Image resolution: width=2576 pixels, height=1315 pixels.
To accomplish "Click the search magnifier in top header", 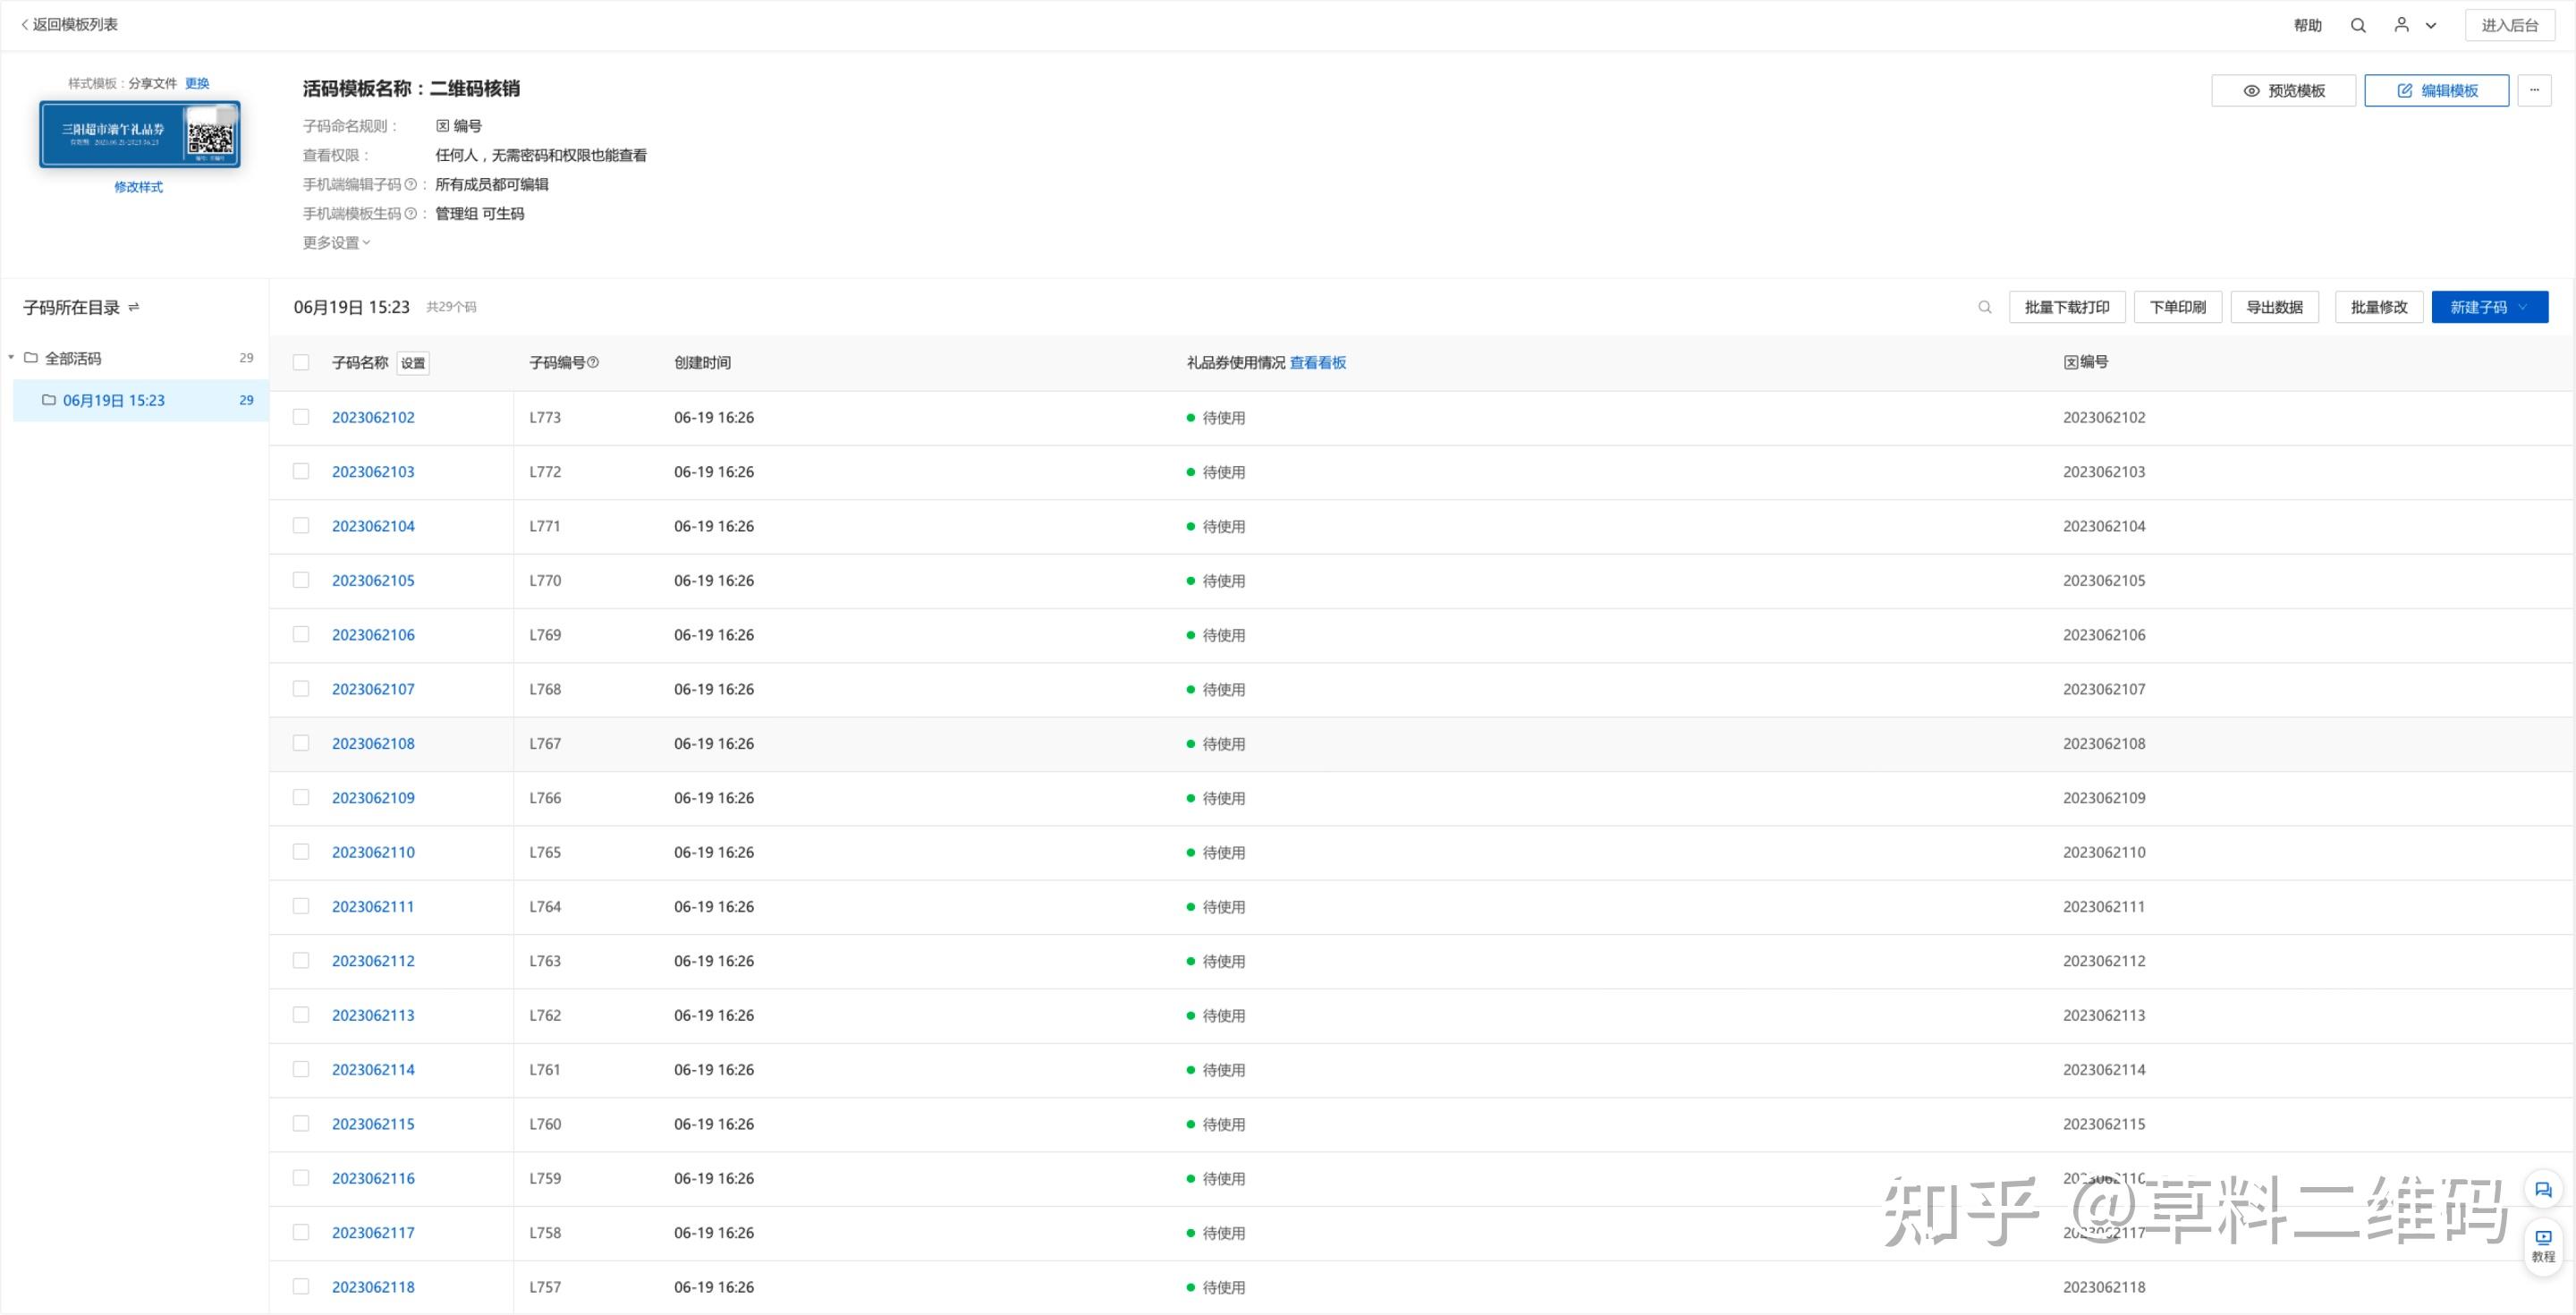I will (x=2357, y=26).
